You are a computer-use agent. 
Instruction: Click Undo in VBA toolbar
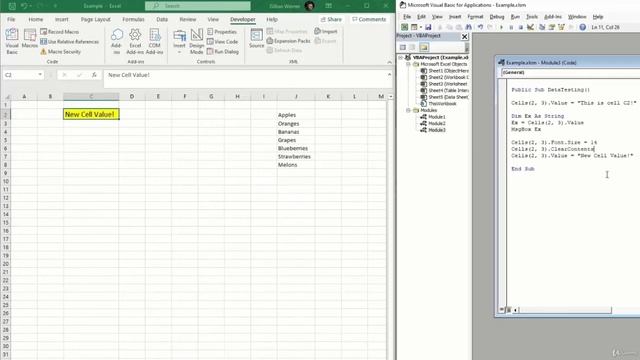[480, 27]
